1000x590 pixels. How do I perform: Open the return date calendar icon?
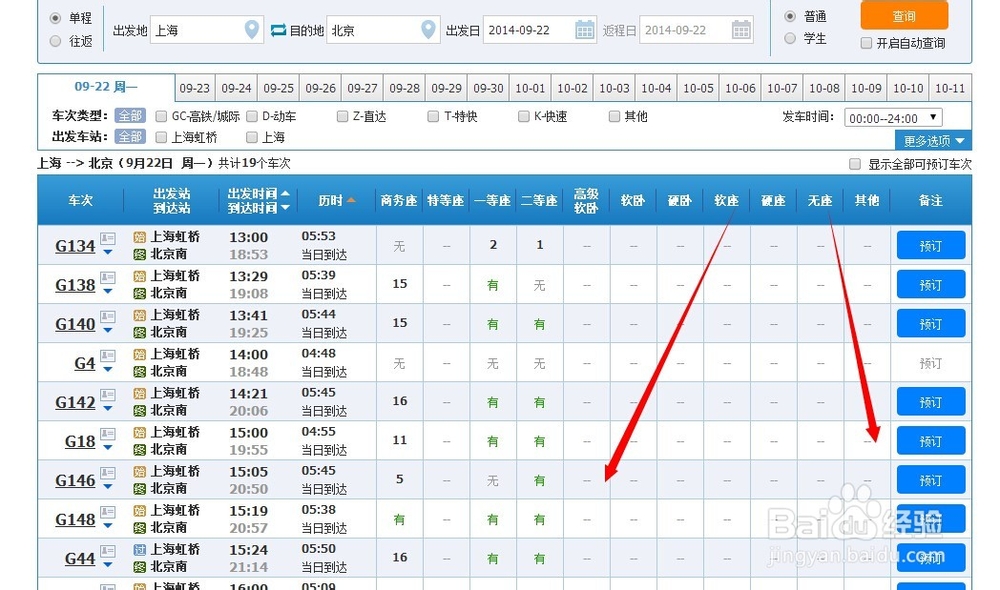(741, 29)
